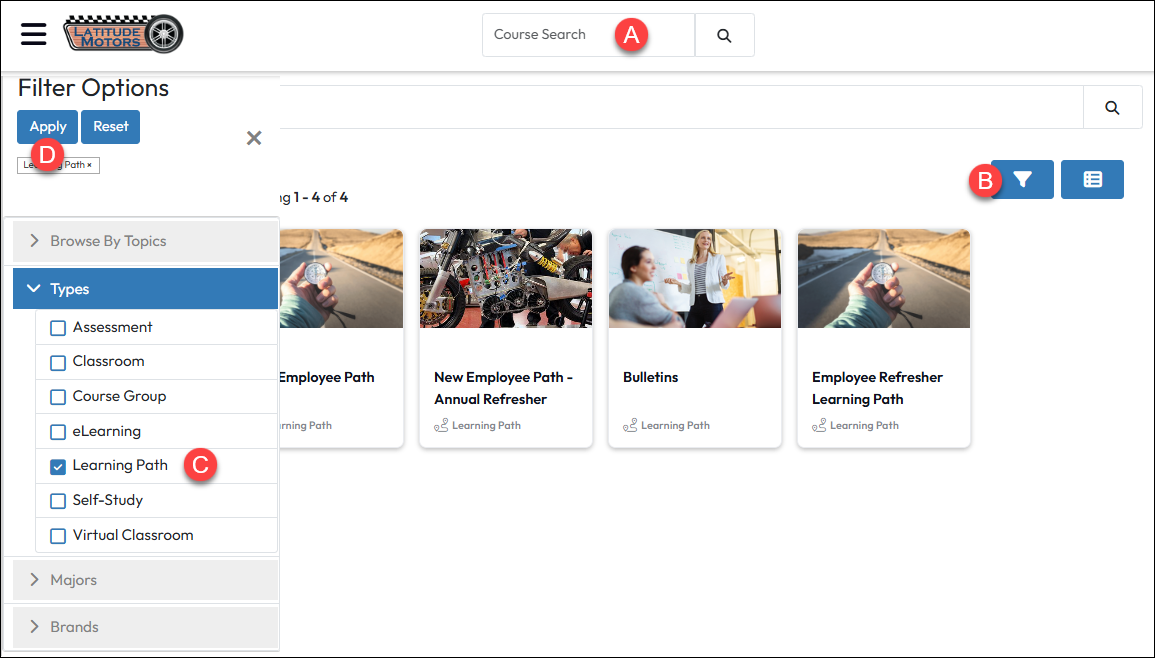Tick the eLearning type checkbox
1155x658 pixels.
click(x=58, y=432)
